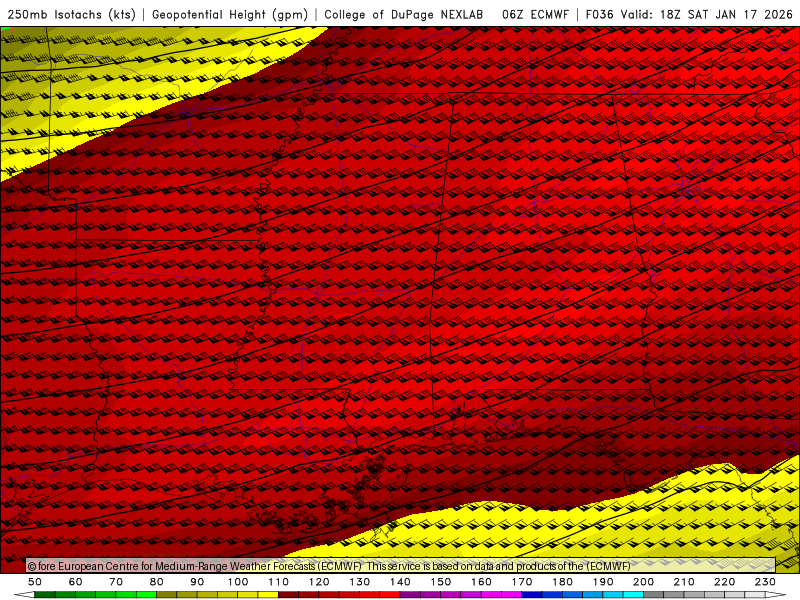Click the '230' label on the color scale
Viewport: 800px width, 600px height.
coord(765,582)
